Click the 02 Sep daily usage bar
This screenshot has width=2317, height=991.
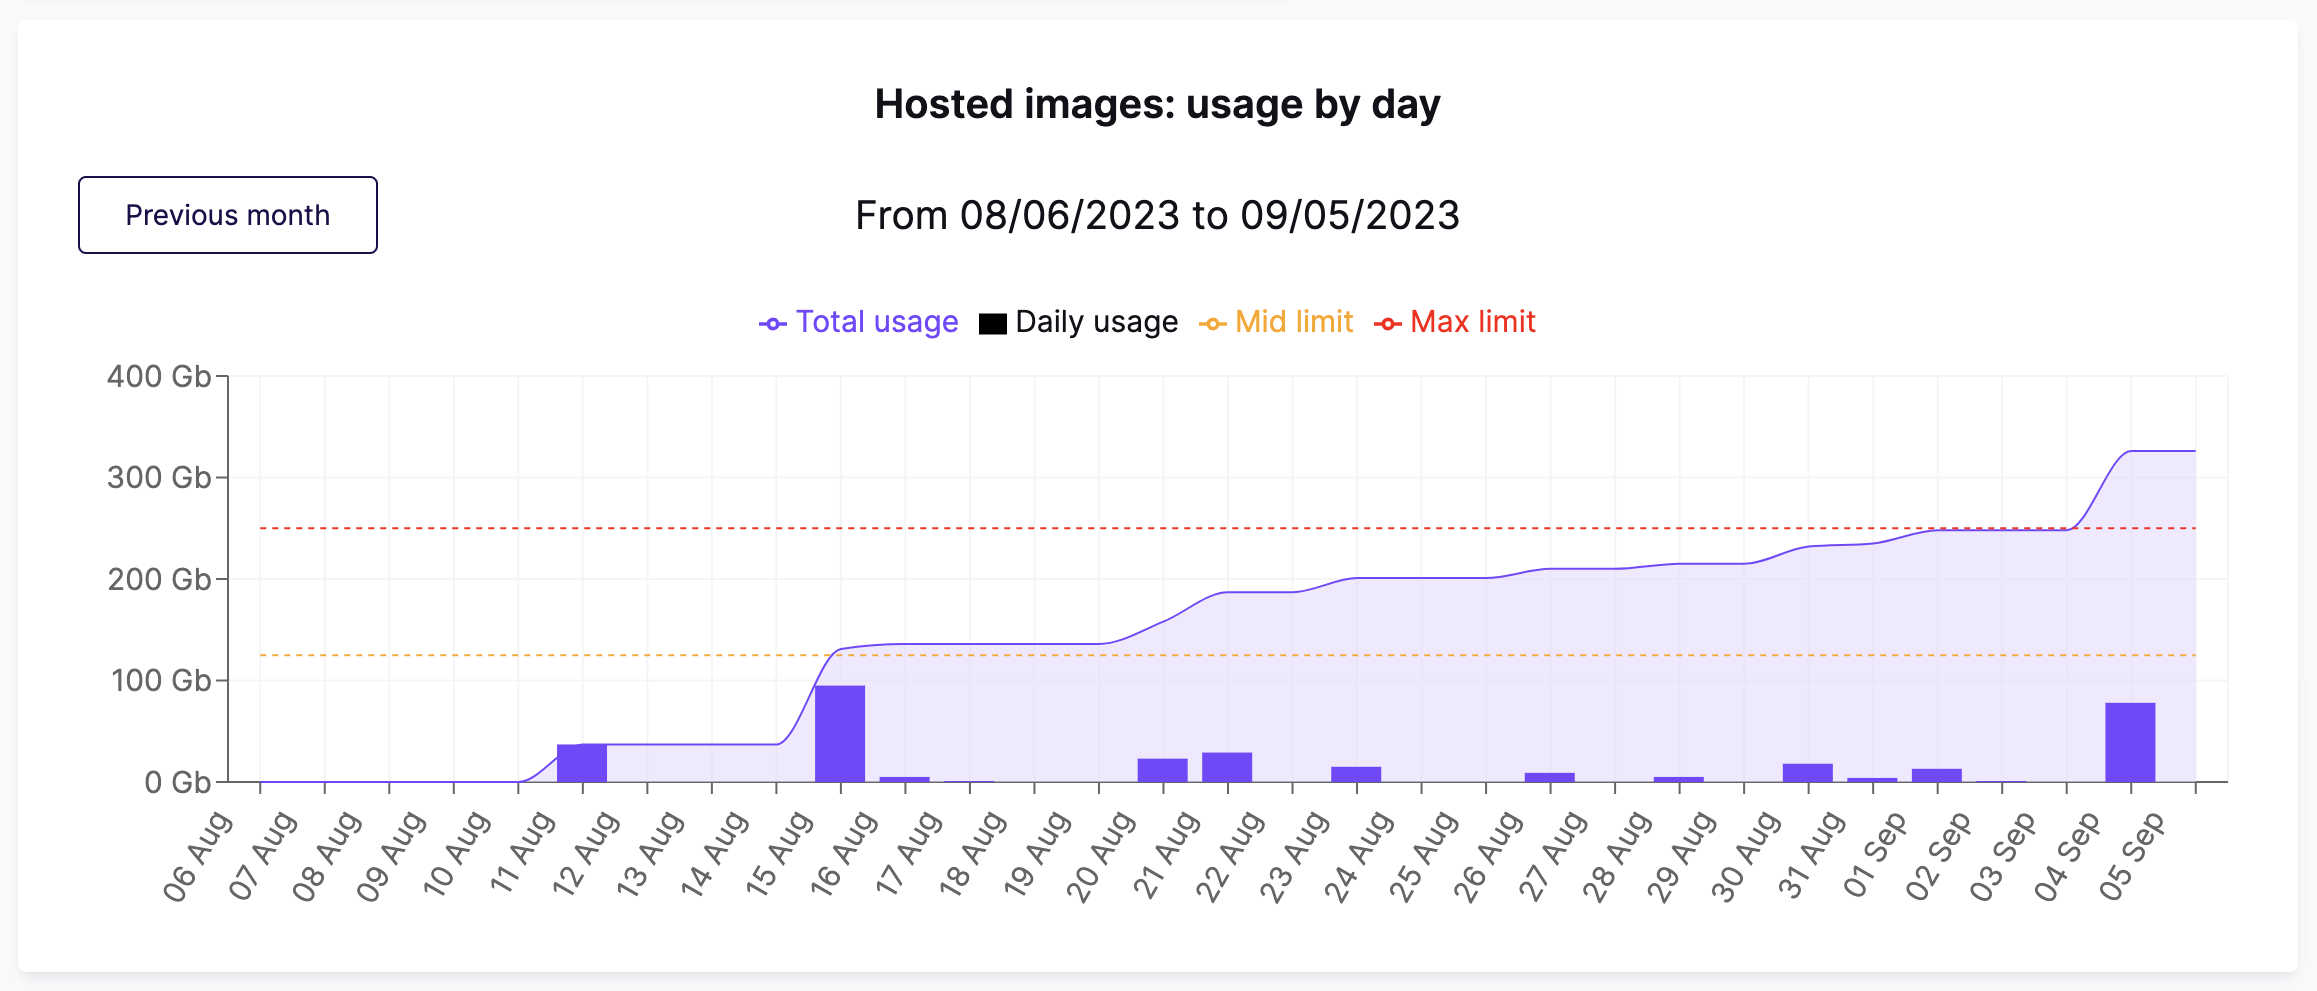(x=1937, y=775)
